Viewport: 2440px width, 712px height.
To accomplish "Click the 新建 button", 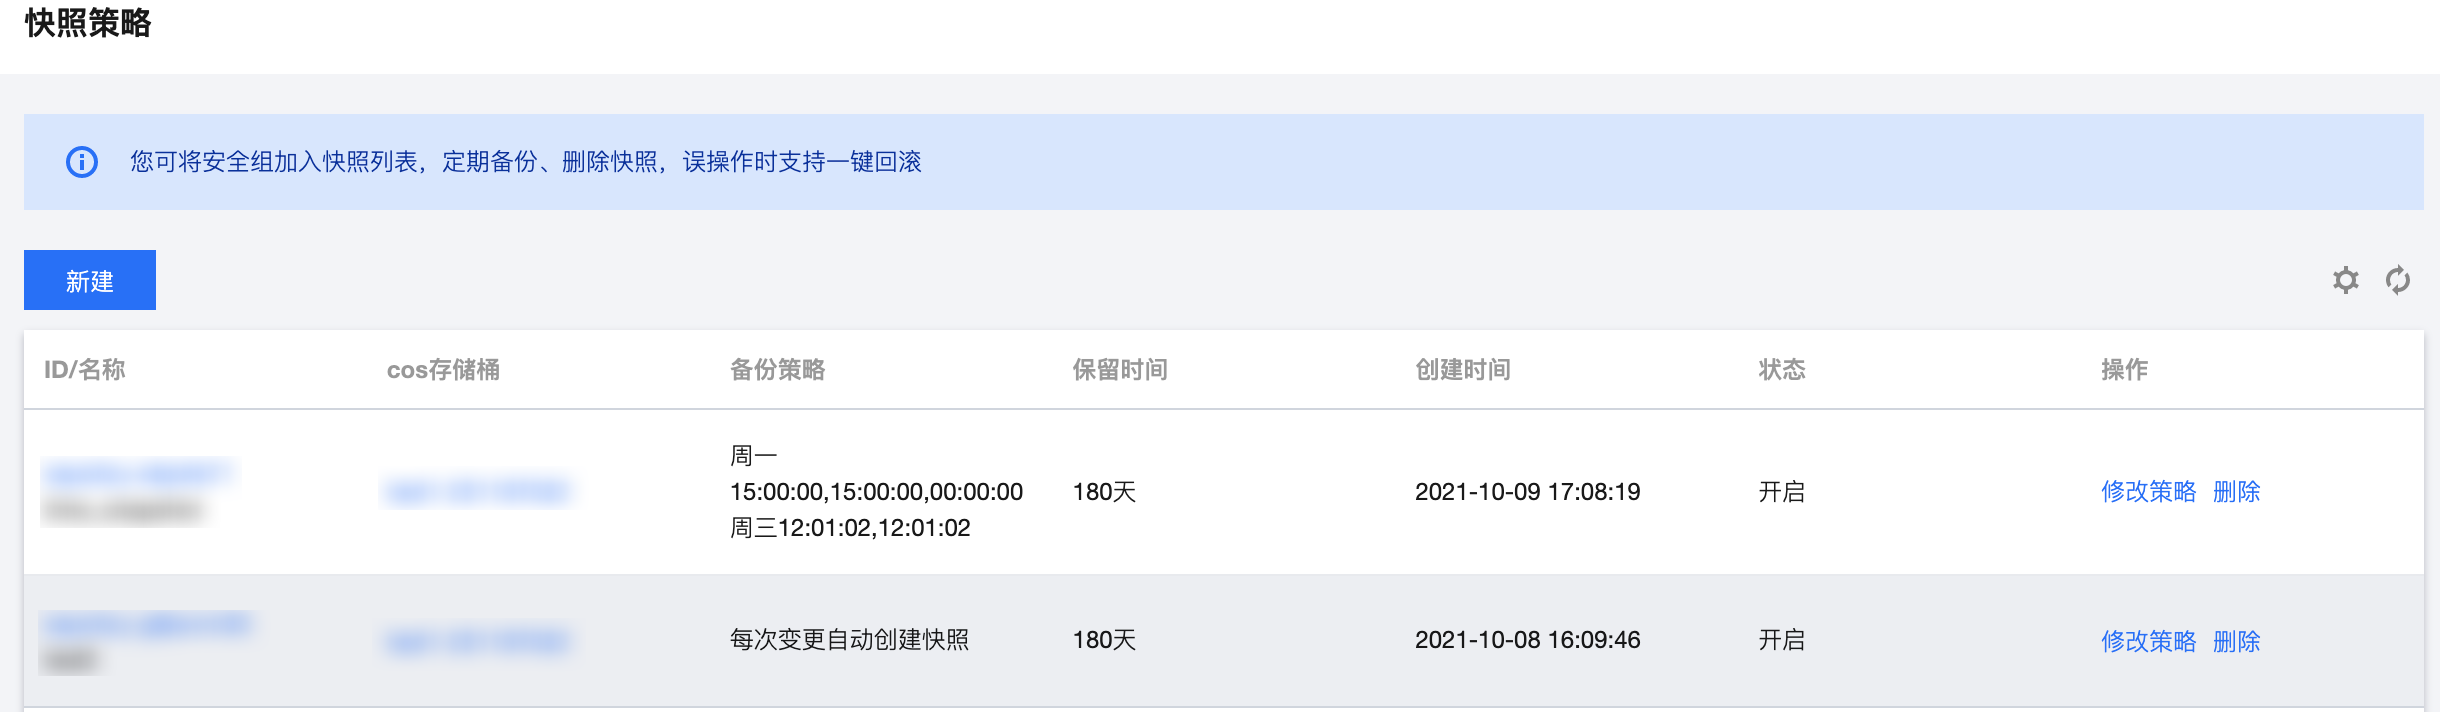I will 90,280.
